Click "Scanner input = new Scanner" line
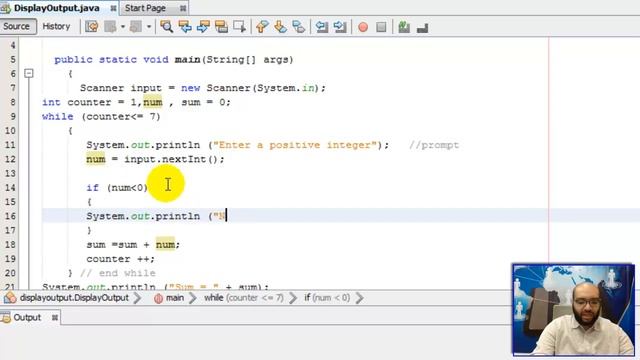 [202, 88]
